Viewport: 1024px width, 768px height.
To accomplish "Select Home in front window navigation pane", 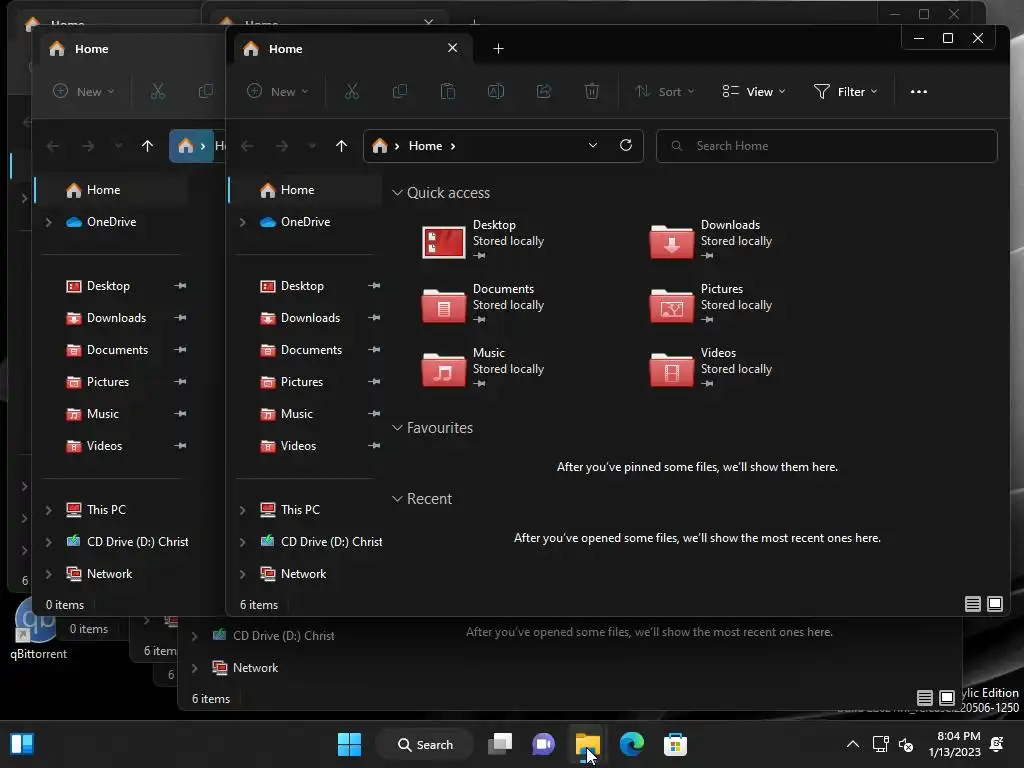I will pos(306,190).
